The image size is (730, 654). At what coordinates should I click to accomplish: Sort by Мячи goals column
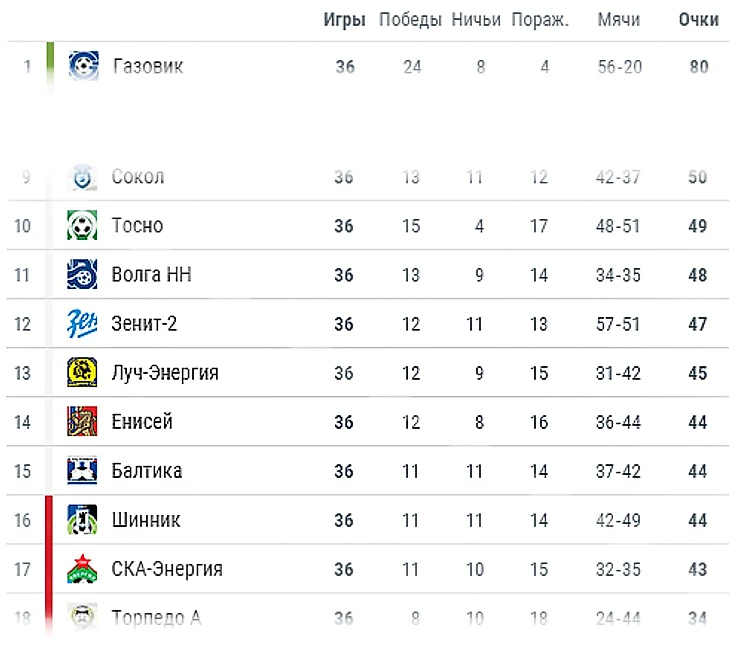pyautogui.click(x=618, y=20)
